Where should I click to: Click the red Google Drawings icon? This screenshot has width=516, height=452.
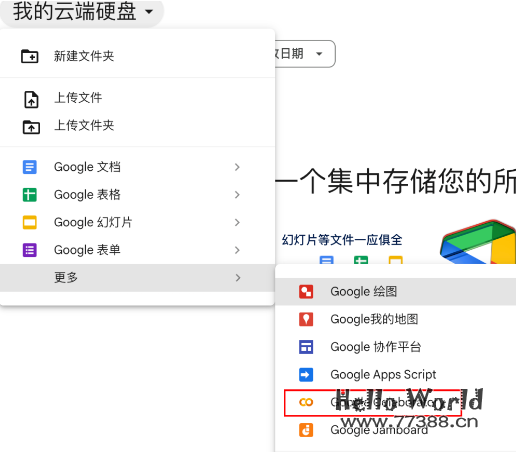pos(306,292)
